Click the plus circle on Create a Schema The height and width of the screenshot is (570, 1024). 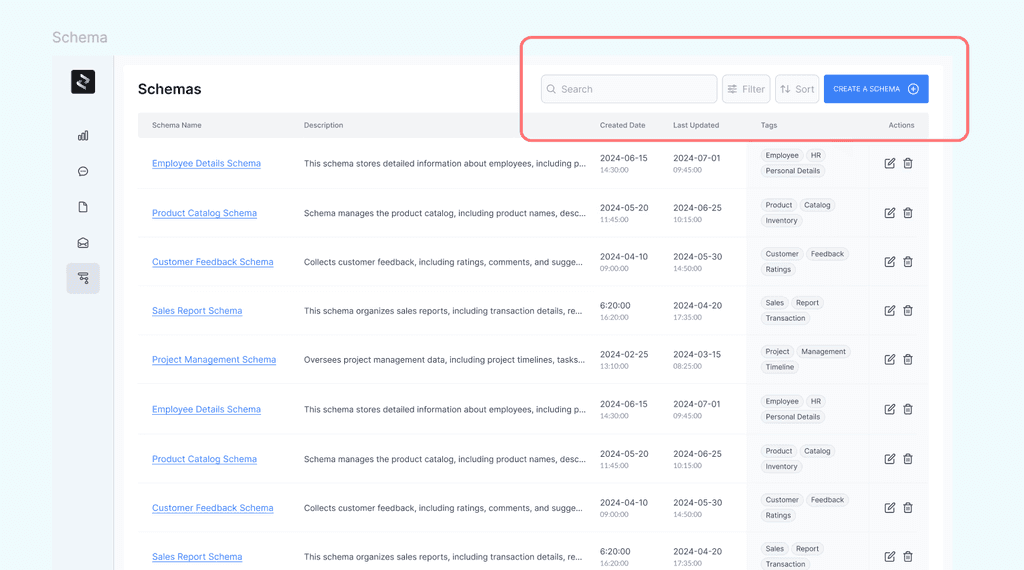pos(914,89)
